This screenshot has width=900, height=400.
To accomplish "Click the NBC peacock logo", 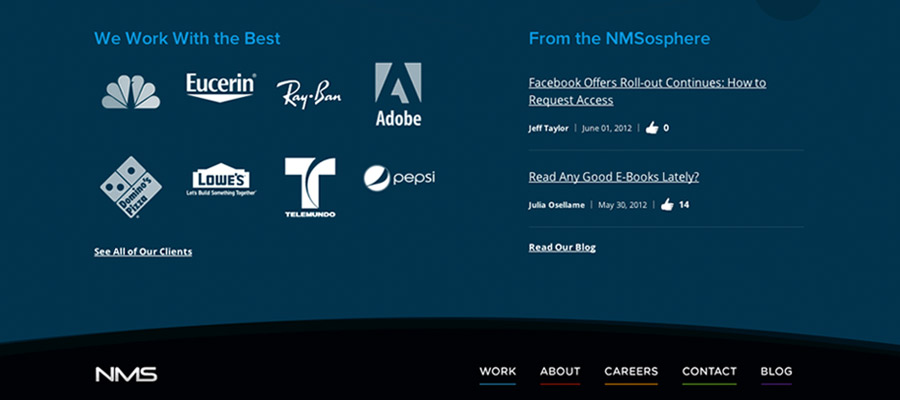I will pos(131,92).
